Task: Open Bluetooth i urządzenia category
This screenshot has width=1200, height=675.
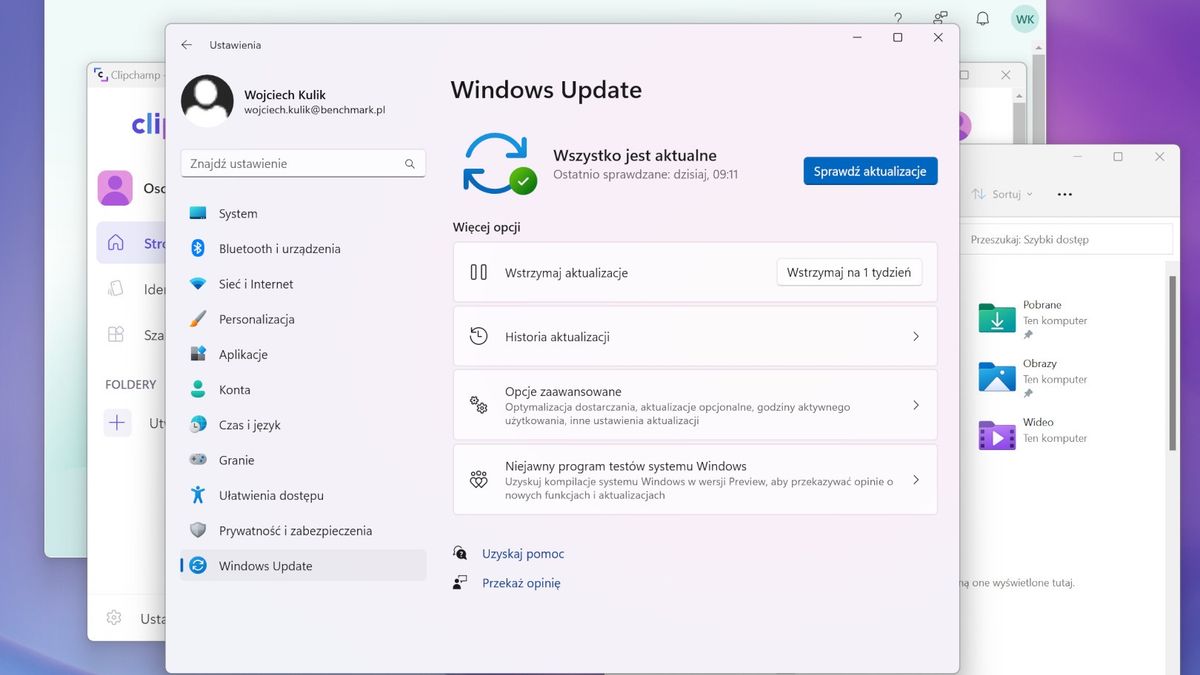Action: (x=303, y=248)
